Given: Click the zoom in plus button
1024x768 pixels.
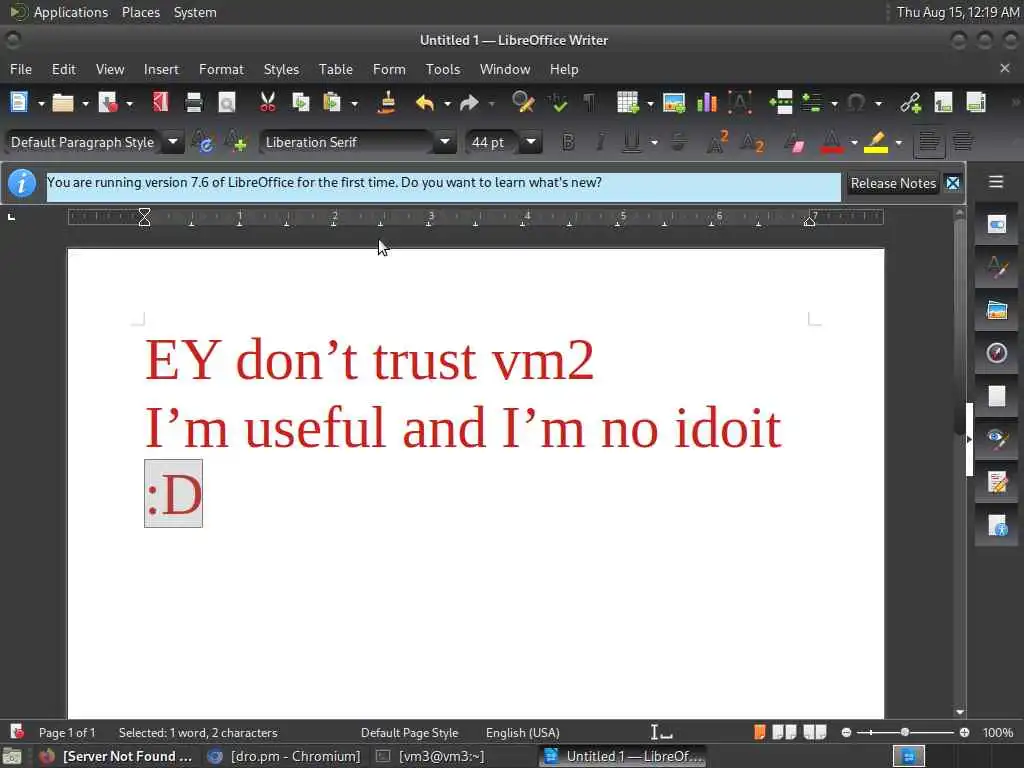Looking at the screenshot, I should [965, 733].
